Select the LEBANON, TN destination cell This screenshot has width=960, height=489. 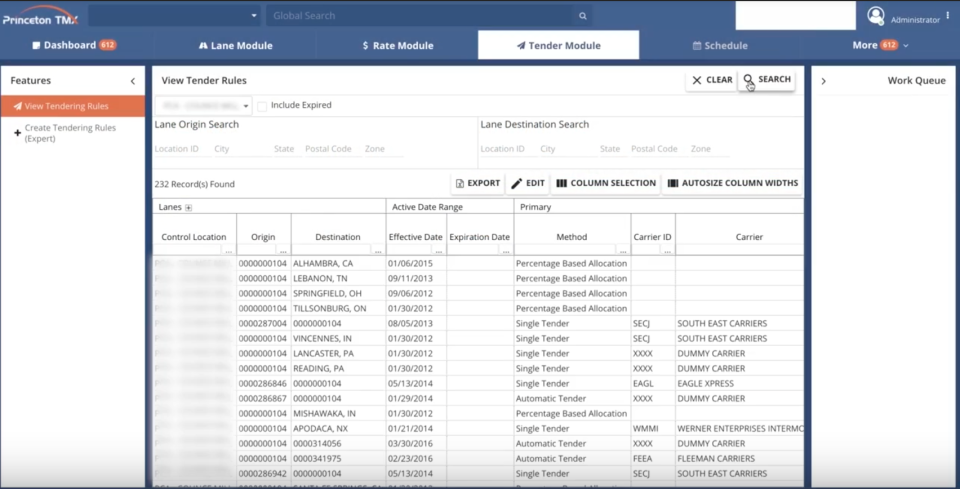338,278
